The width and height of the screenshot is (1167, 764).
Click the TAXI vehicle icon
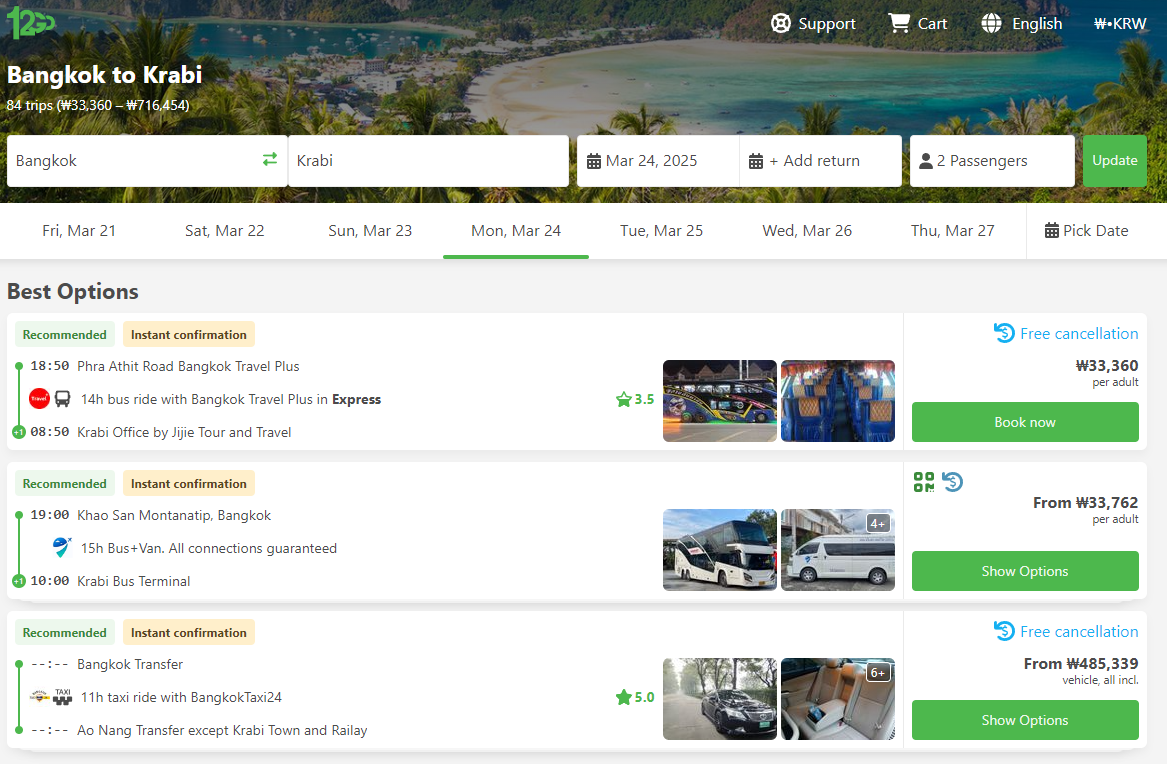pyautogui.click(x=63, y=696)
